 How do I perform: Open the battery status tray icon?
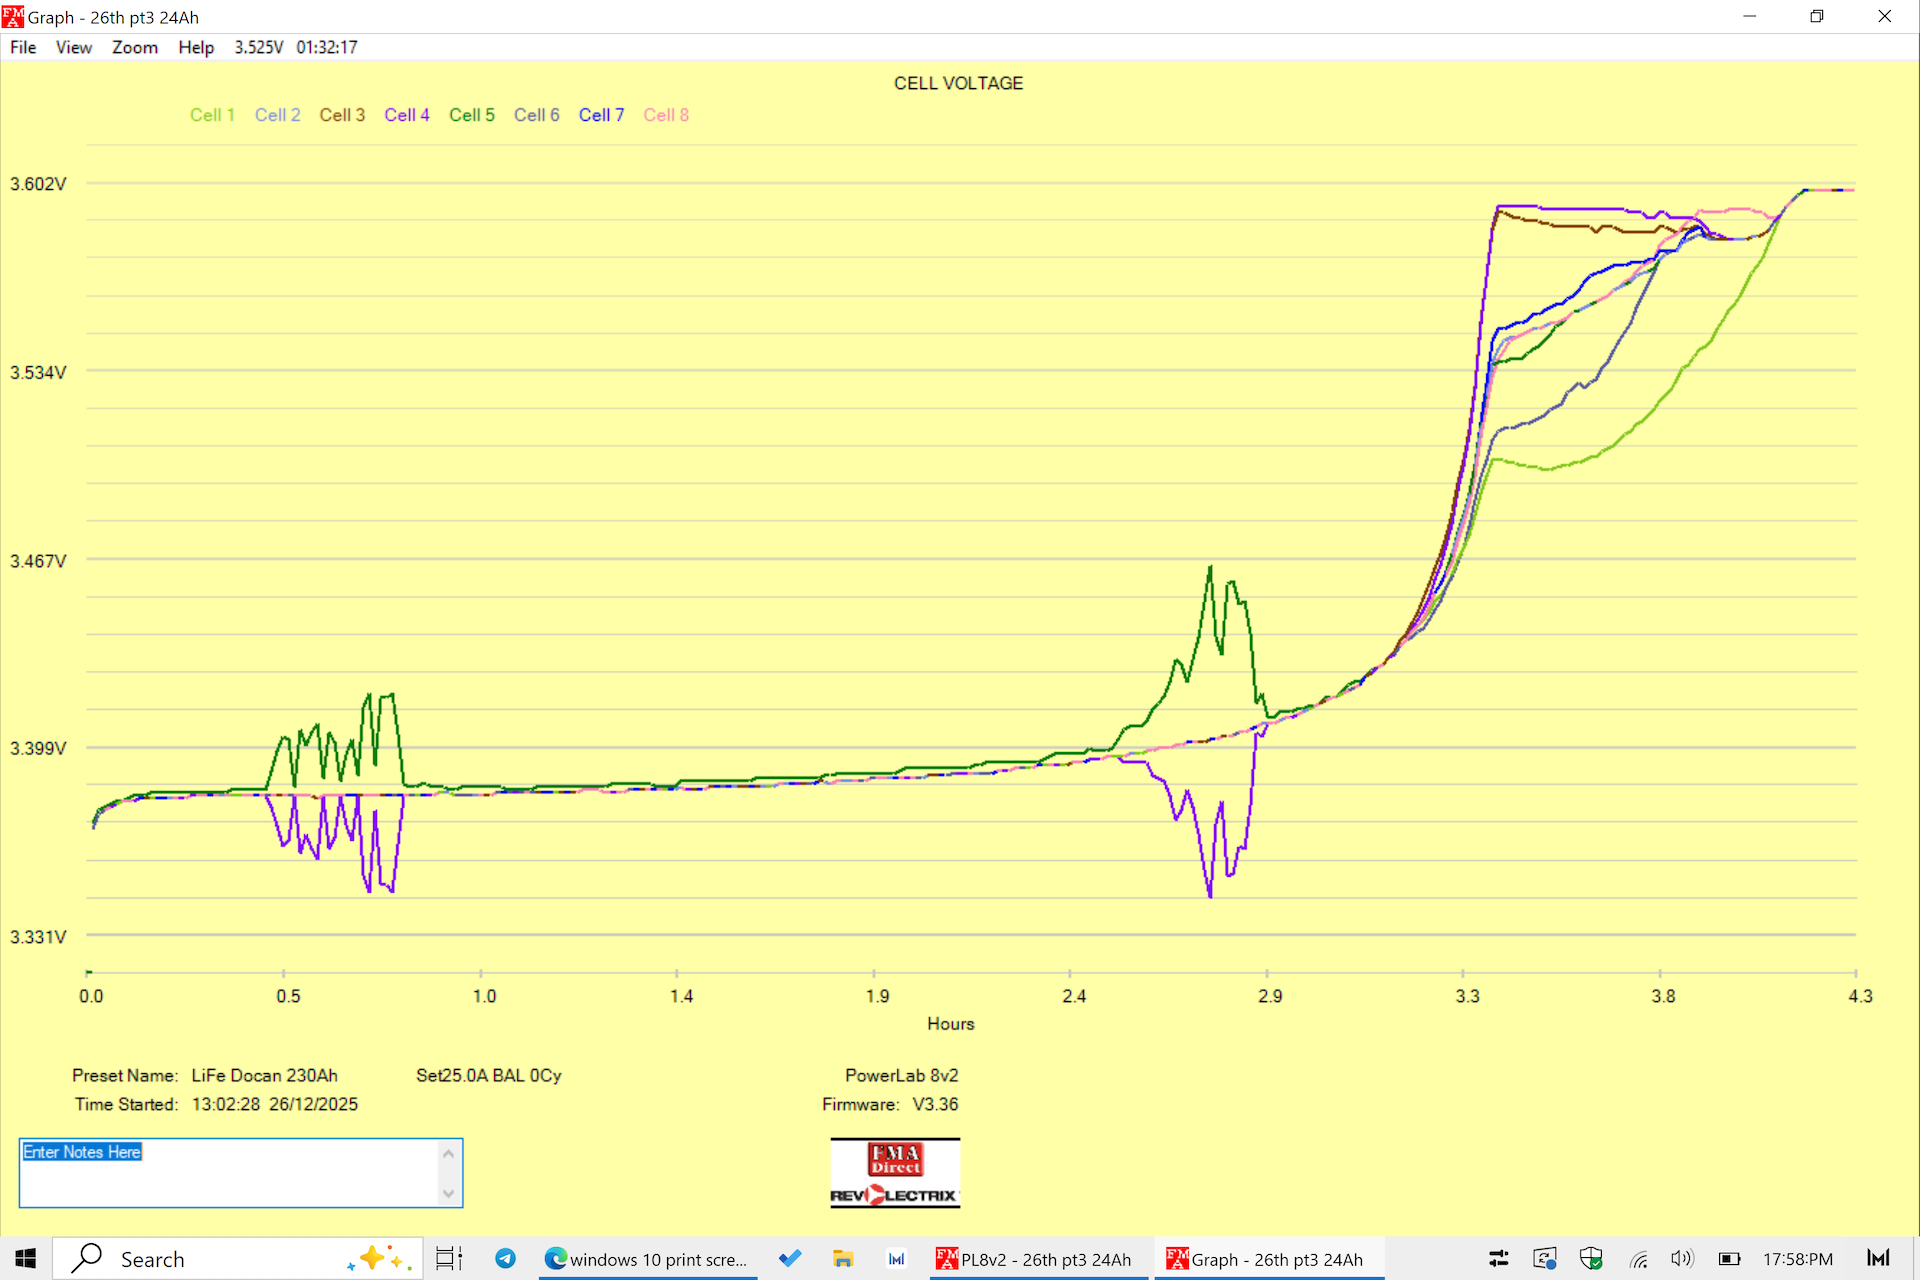1729,1259
